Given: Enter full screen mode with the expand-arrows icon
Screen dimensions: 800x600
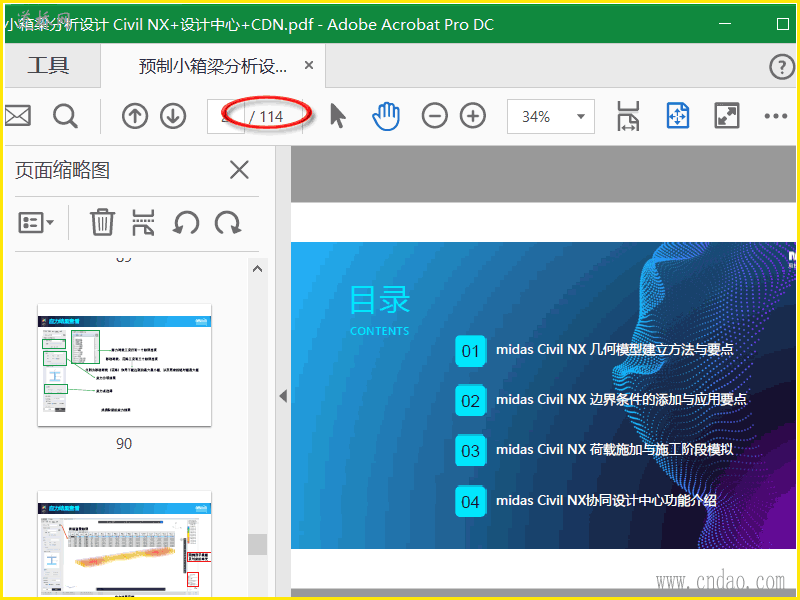Looking at the screenshot, I should point(727,116).
